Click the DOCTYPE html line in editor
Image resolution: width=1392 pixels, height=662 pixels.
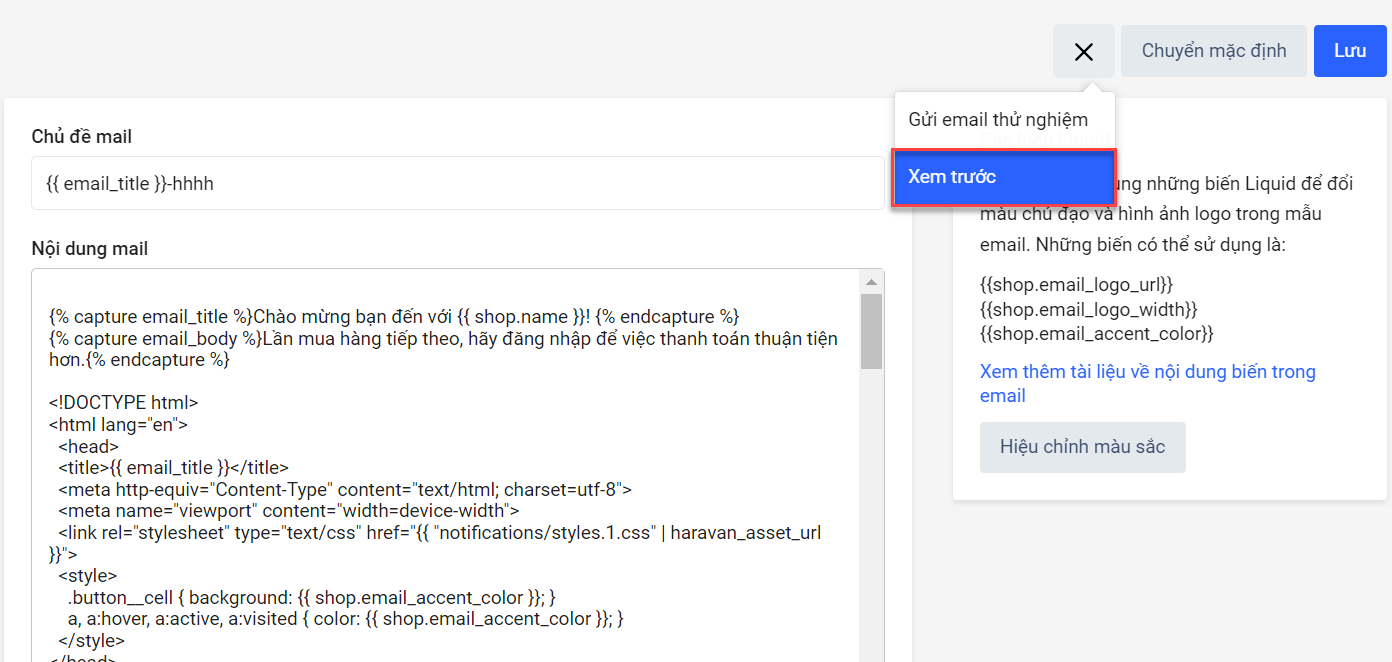pos(124,403)
